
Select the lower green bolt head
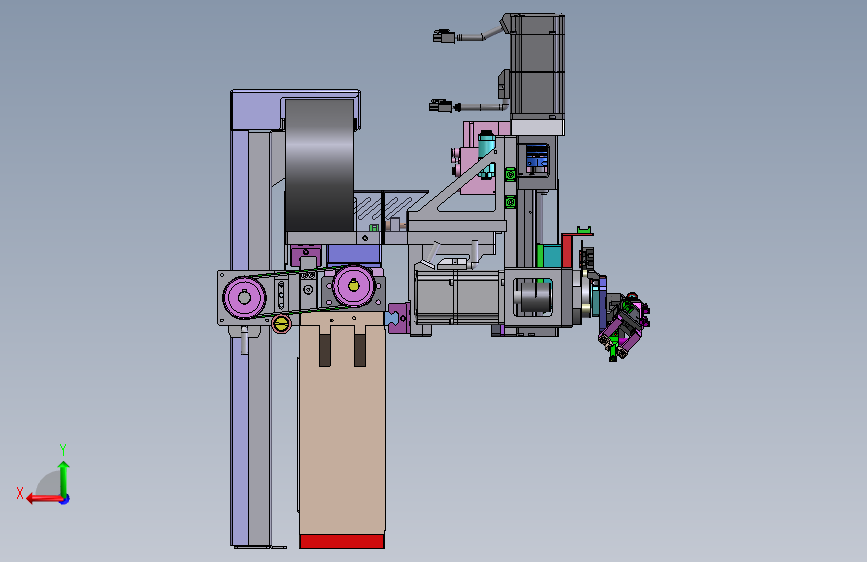pyautogui.click(x=510, y=202)
